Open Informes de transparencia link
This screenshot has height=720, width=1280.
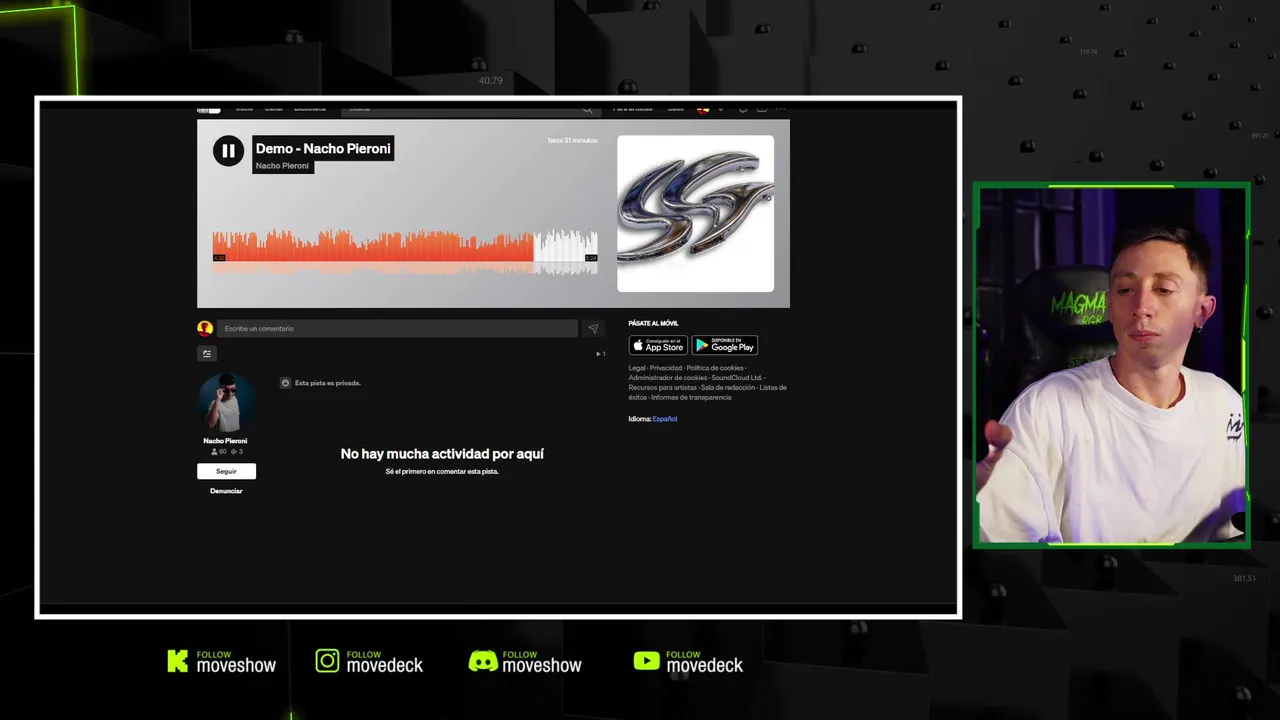[x=691, y=398]
